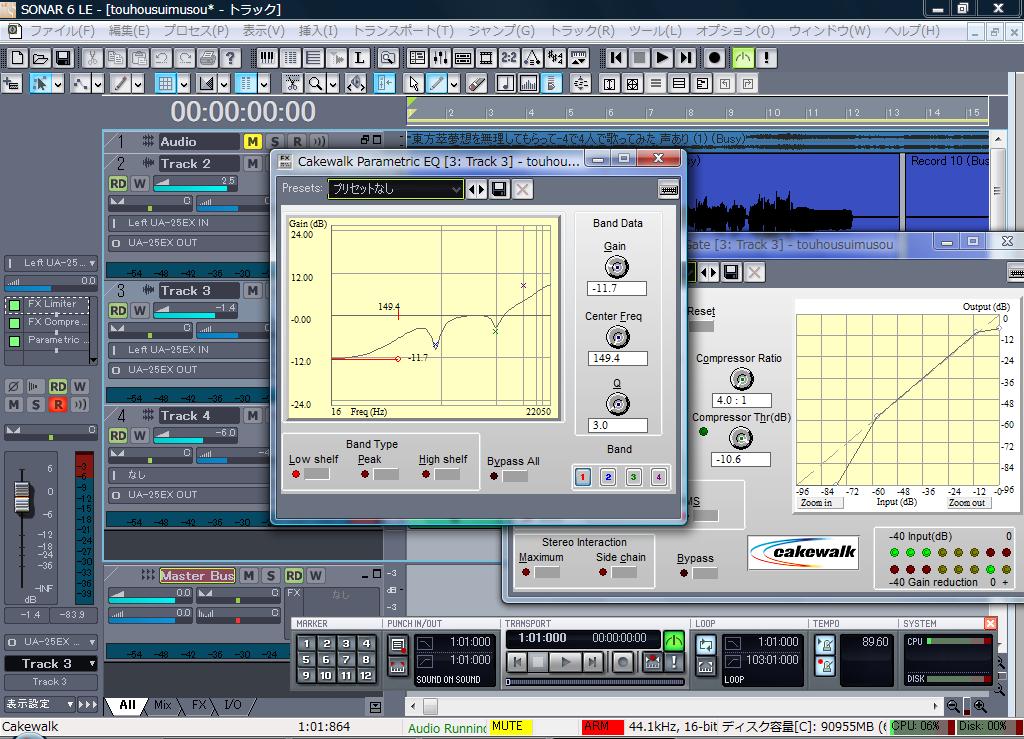Click Zoom out on compressor graph
This screenshot has height=739, width=1024.
click(x=967, y=503)
